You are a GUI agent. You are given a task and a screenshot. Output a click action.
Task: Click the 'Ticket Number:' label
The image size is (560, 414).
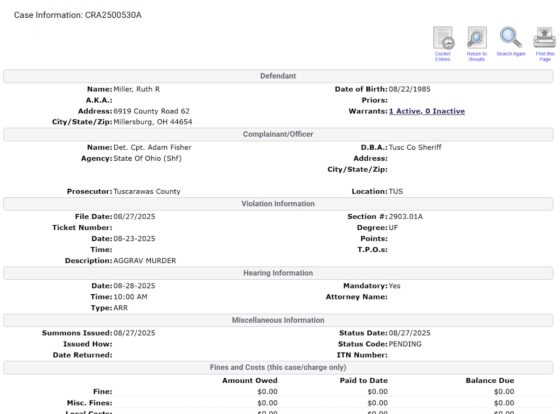coord(82,228)
